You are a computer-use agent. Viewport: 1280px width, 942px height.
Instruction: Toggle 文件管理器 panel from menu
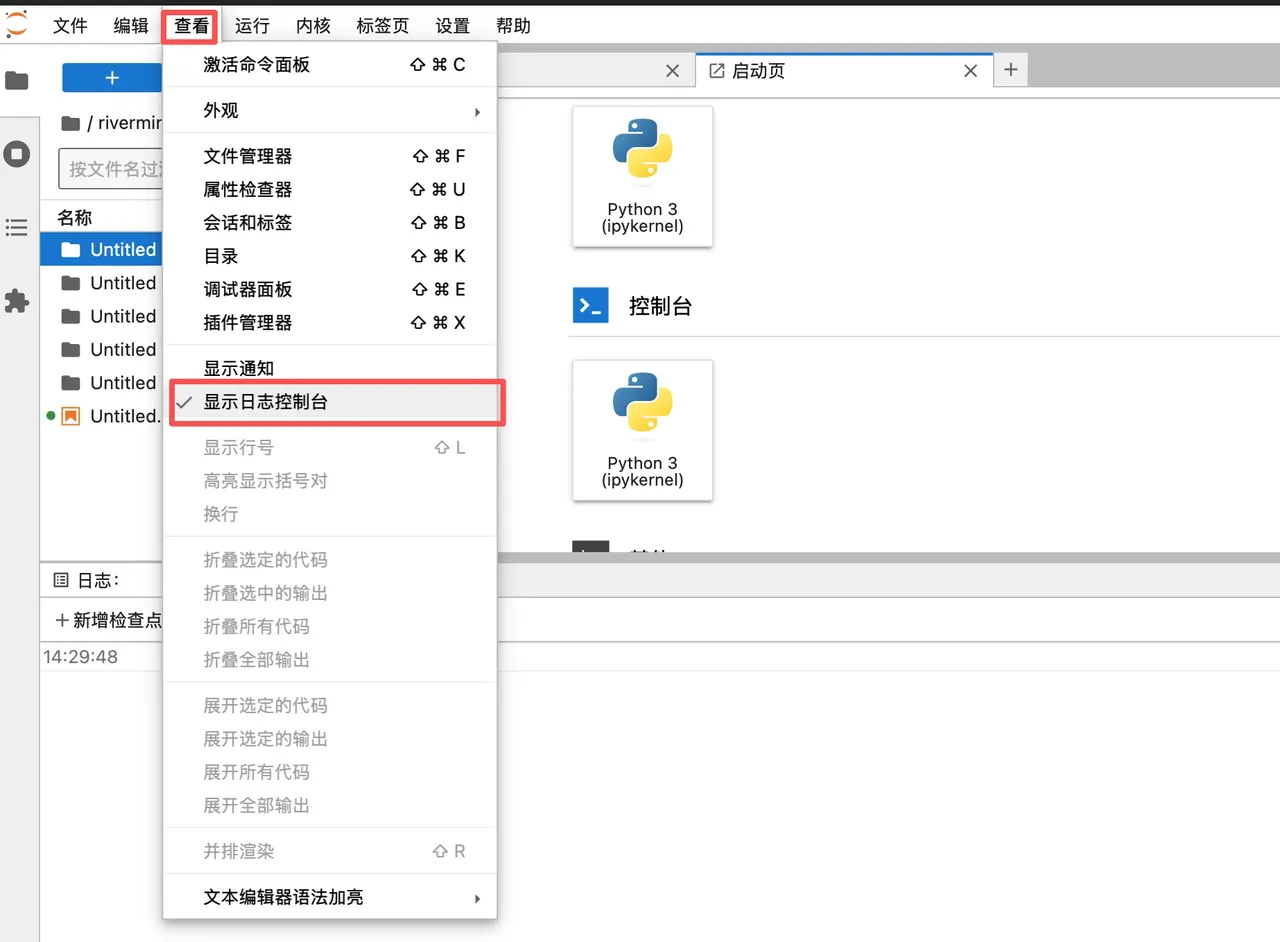[x=248, y=156]
